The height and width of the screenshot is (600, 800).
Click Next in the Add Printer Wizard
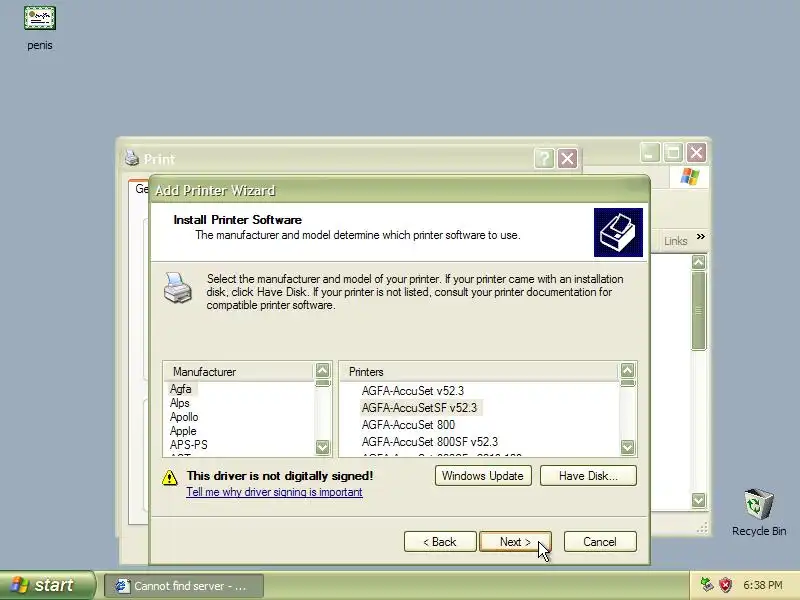515,541
